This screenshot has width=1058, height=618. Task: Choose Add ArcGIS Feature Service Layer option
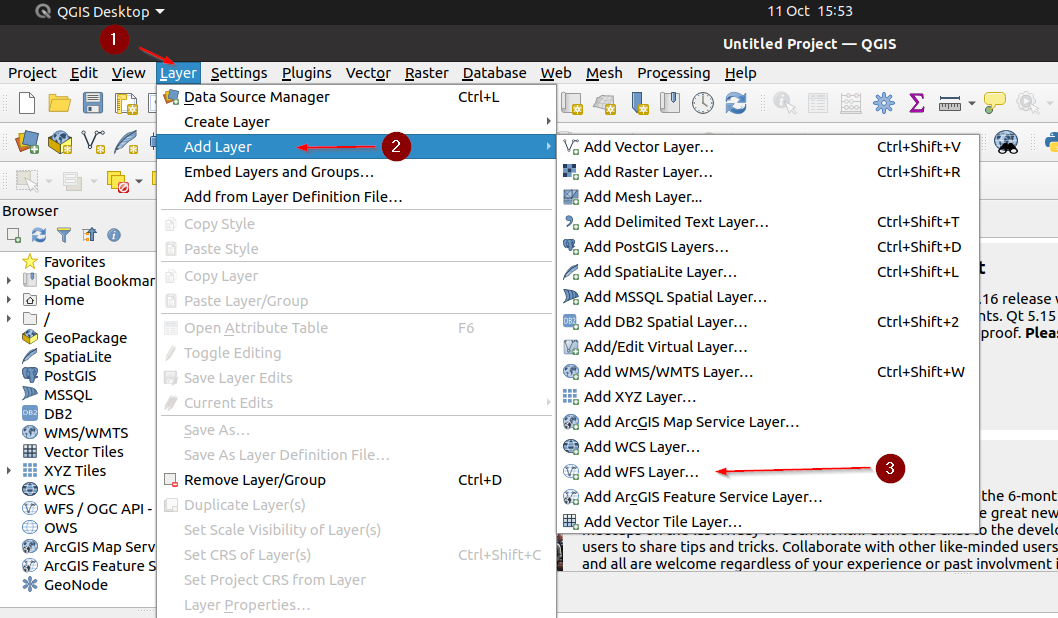pos(768,497)
